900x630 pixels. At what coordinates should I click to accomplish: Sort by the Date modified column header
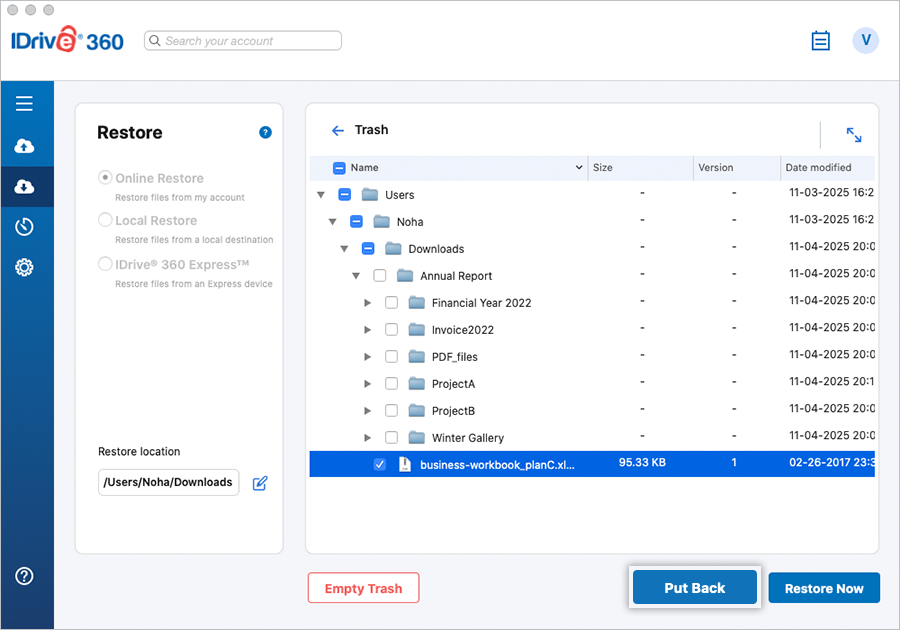point(818,168)
